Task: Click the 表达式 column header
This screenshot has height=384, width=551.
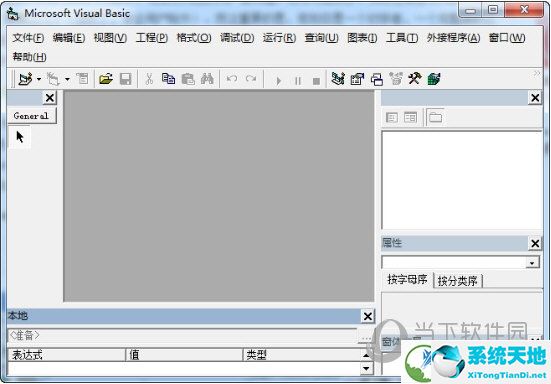Action: [x=66, y=355]
